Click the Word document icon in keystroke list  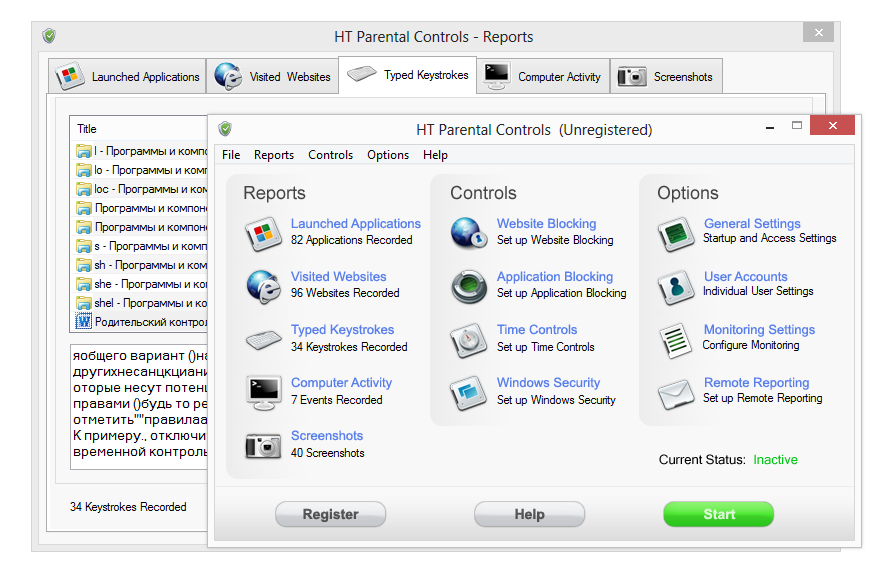pyautogui.click(x=83, y=321)
